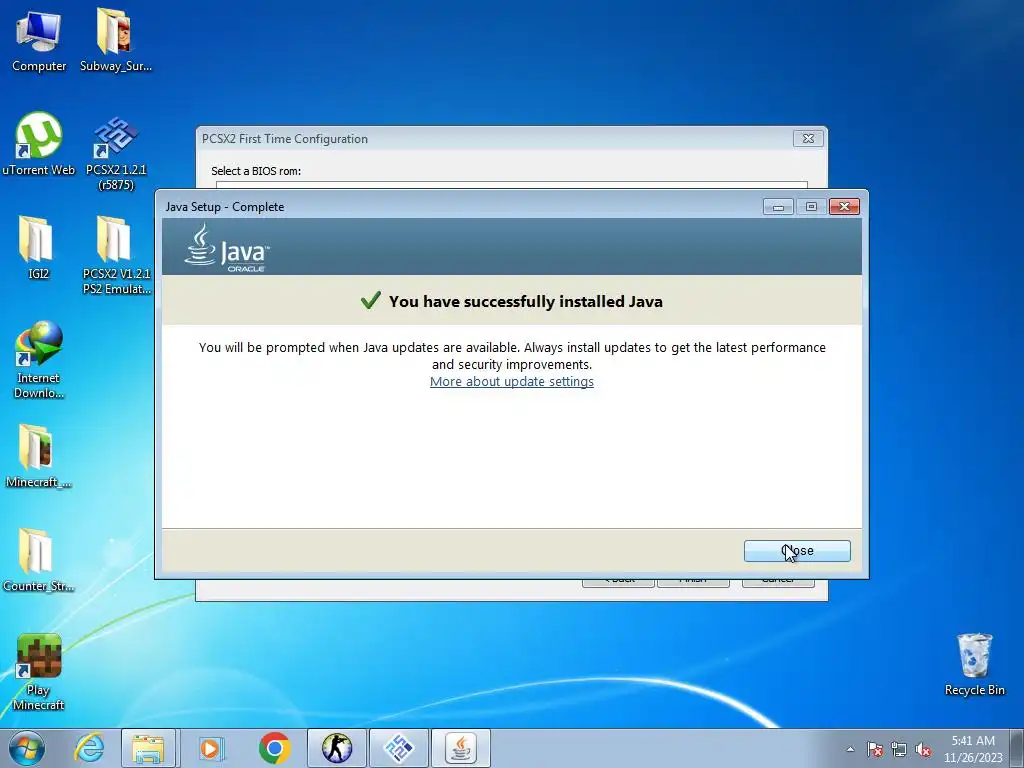Select the Internet Download Manager shortcut

pyautogui.click(x=39, y=359)
